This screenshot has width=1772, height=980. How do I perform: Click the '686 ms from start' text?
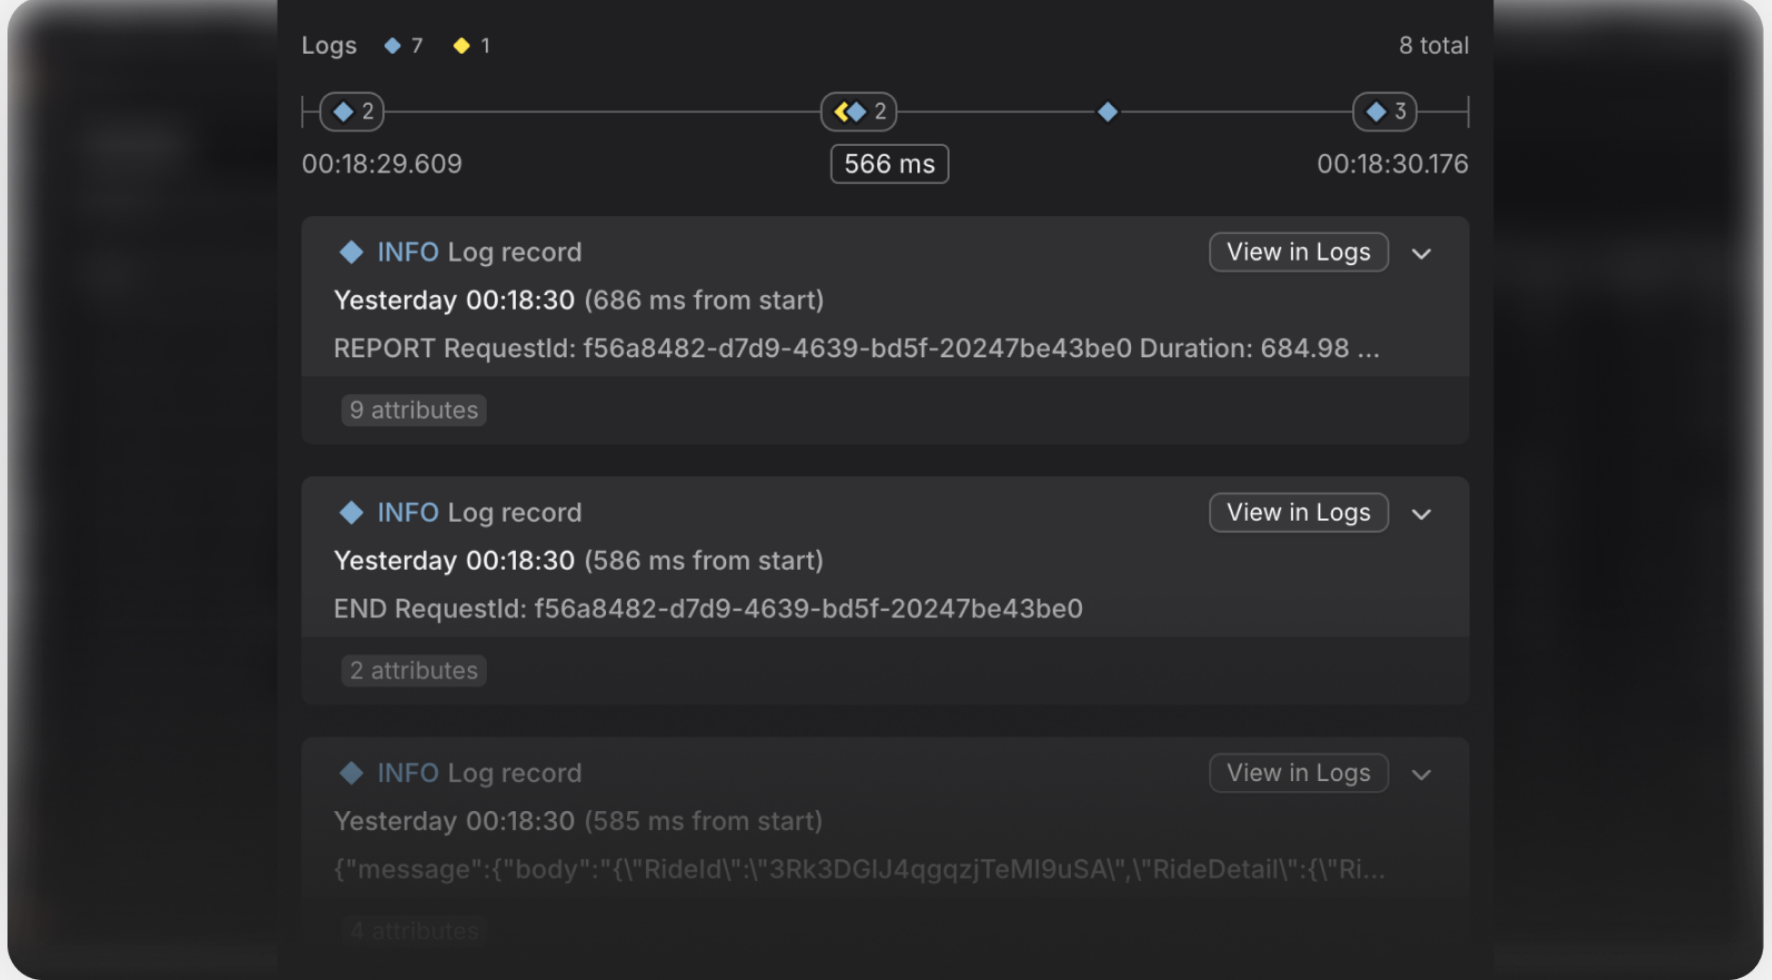coord(704,300)
